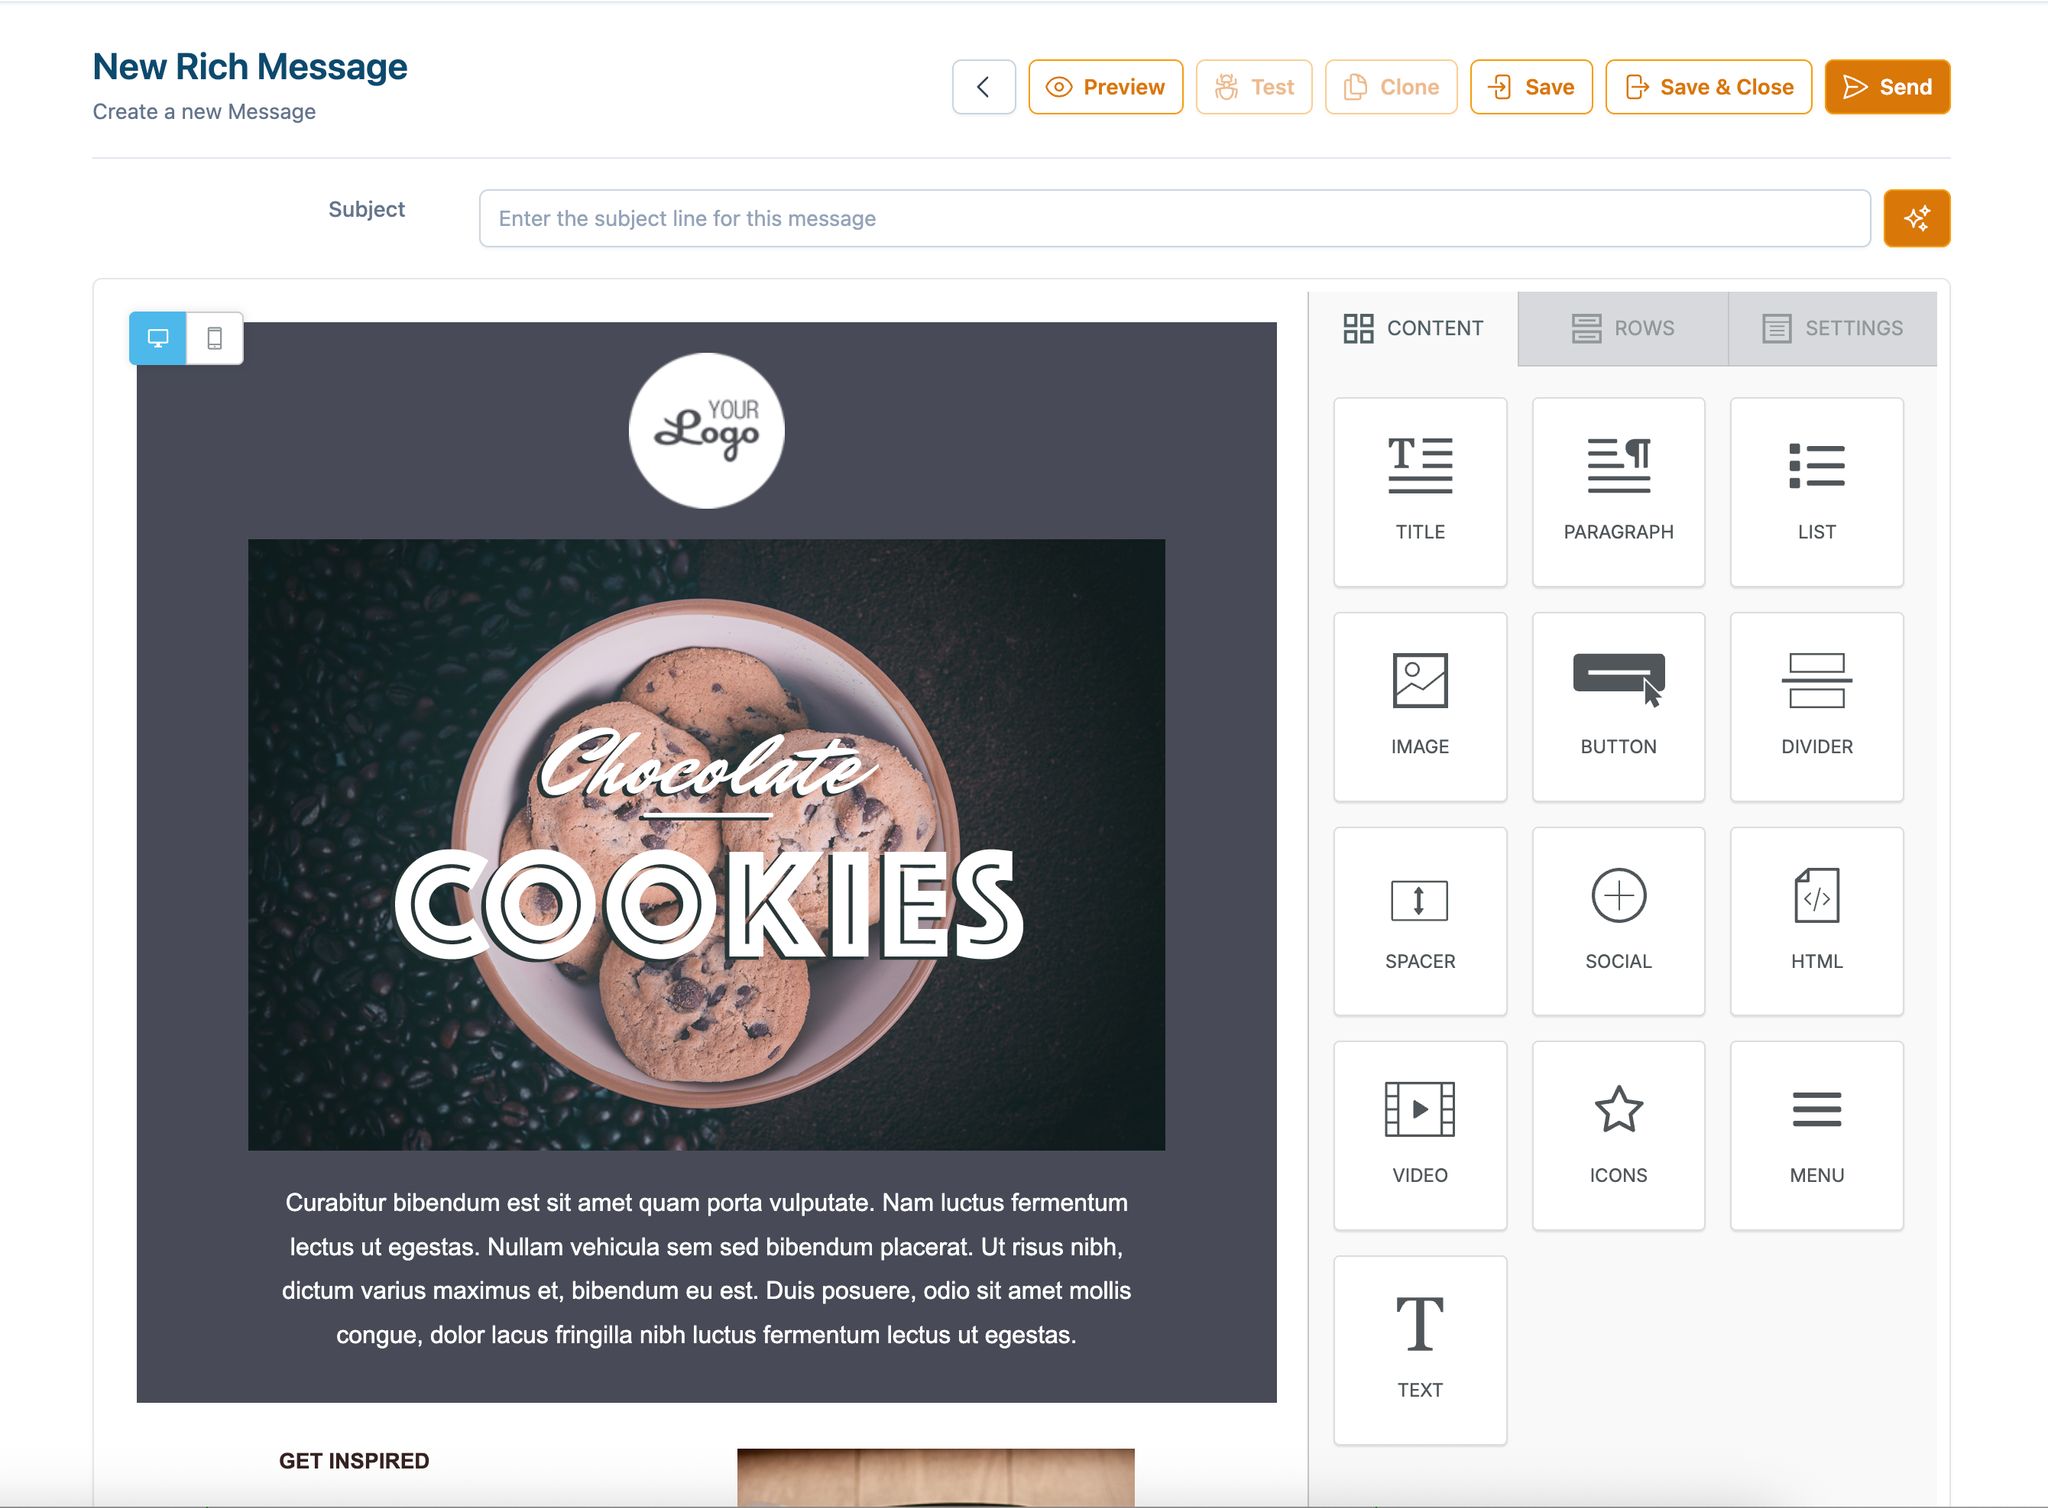Click the Button content block
Viewport: 2048px width, 1508px height.
click(1618, 707)
